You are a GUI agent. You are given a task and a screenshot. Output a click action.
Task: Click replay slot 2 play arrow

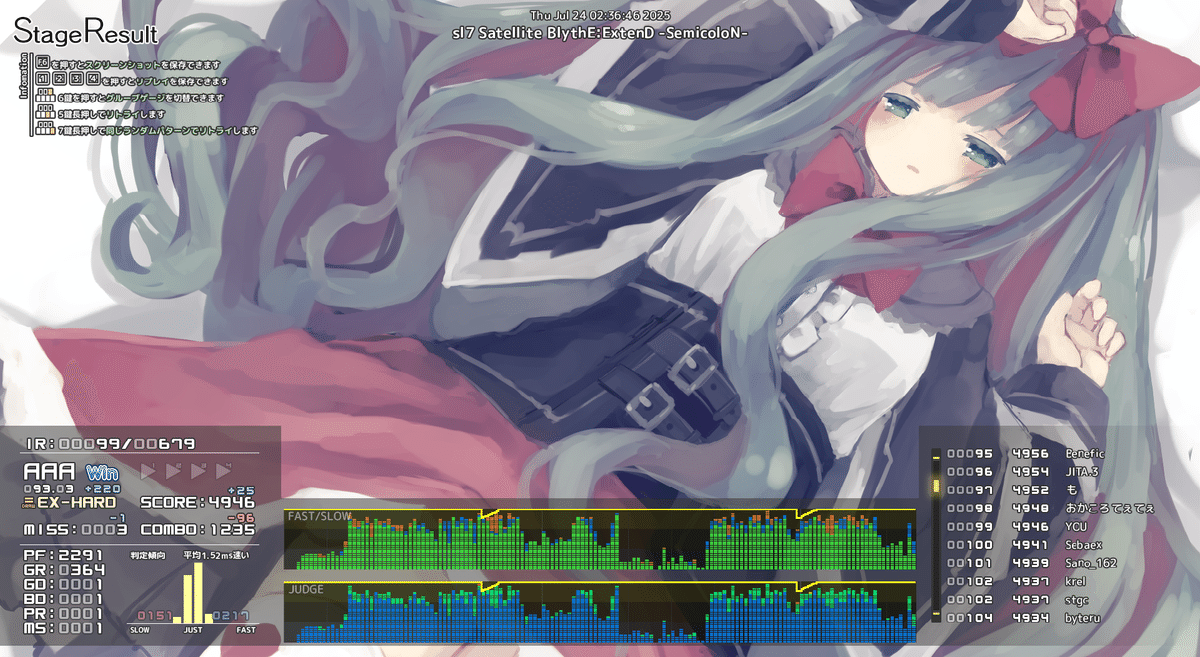(174, 470)
